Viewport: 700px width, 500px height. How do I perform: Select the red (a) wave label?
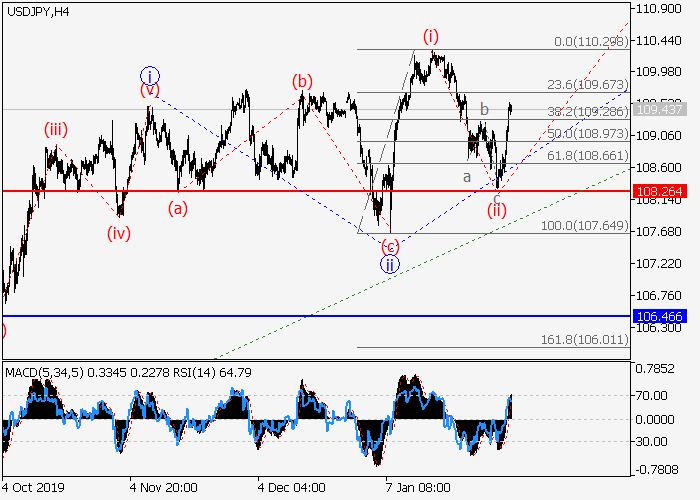point(177,208)
